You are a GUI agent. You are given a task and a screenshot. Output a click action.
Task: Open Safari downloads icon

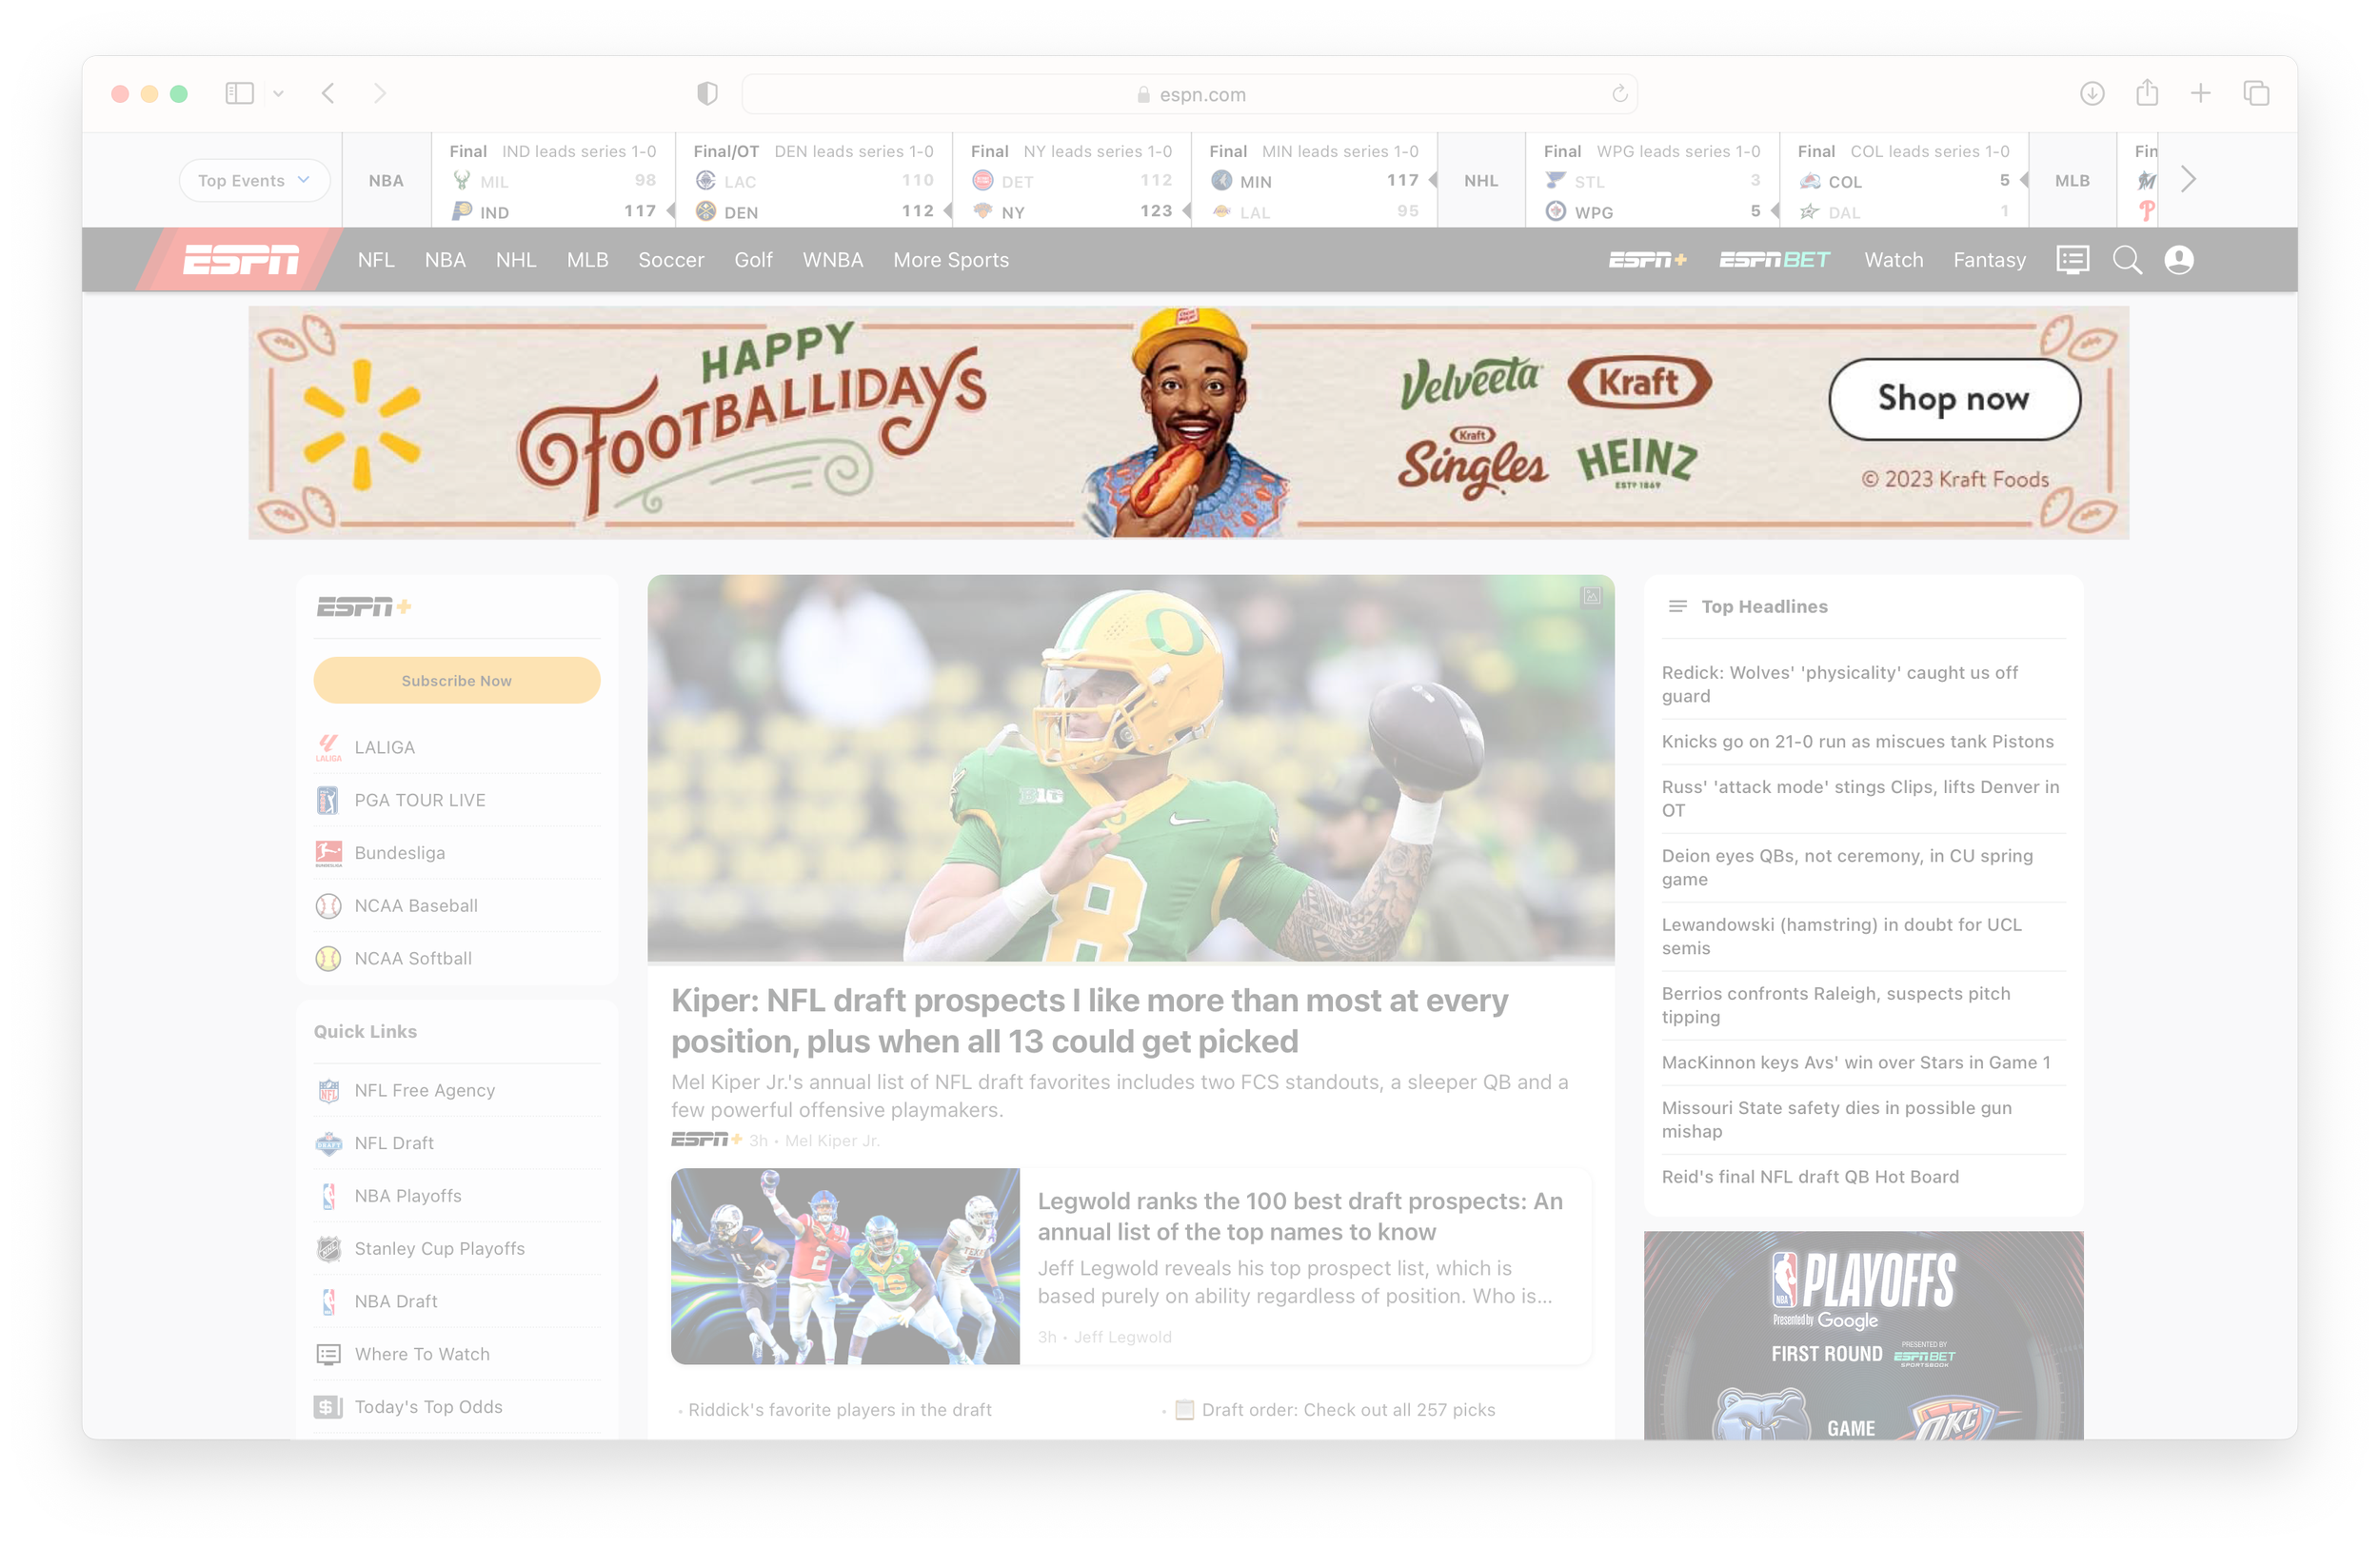[2092, 94]
